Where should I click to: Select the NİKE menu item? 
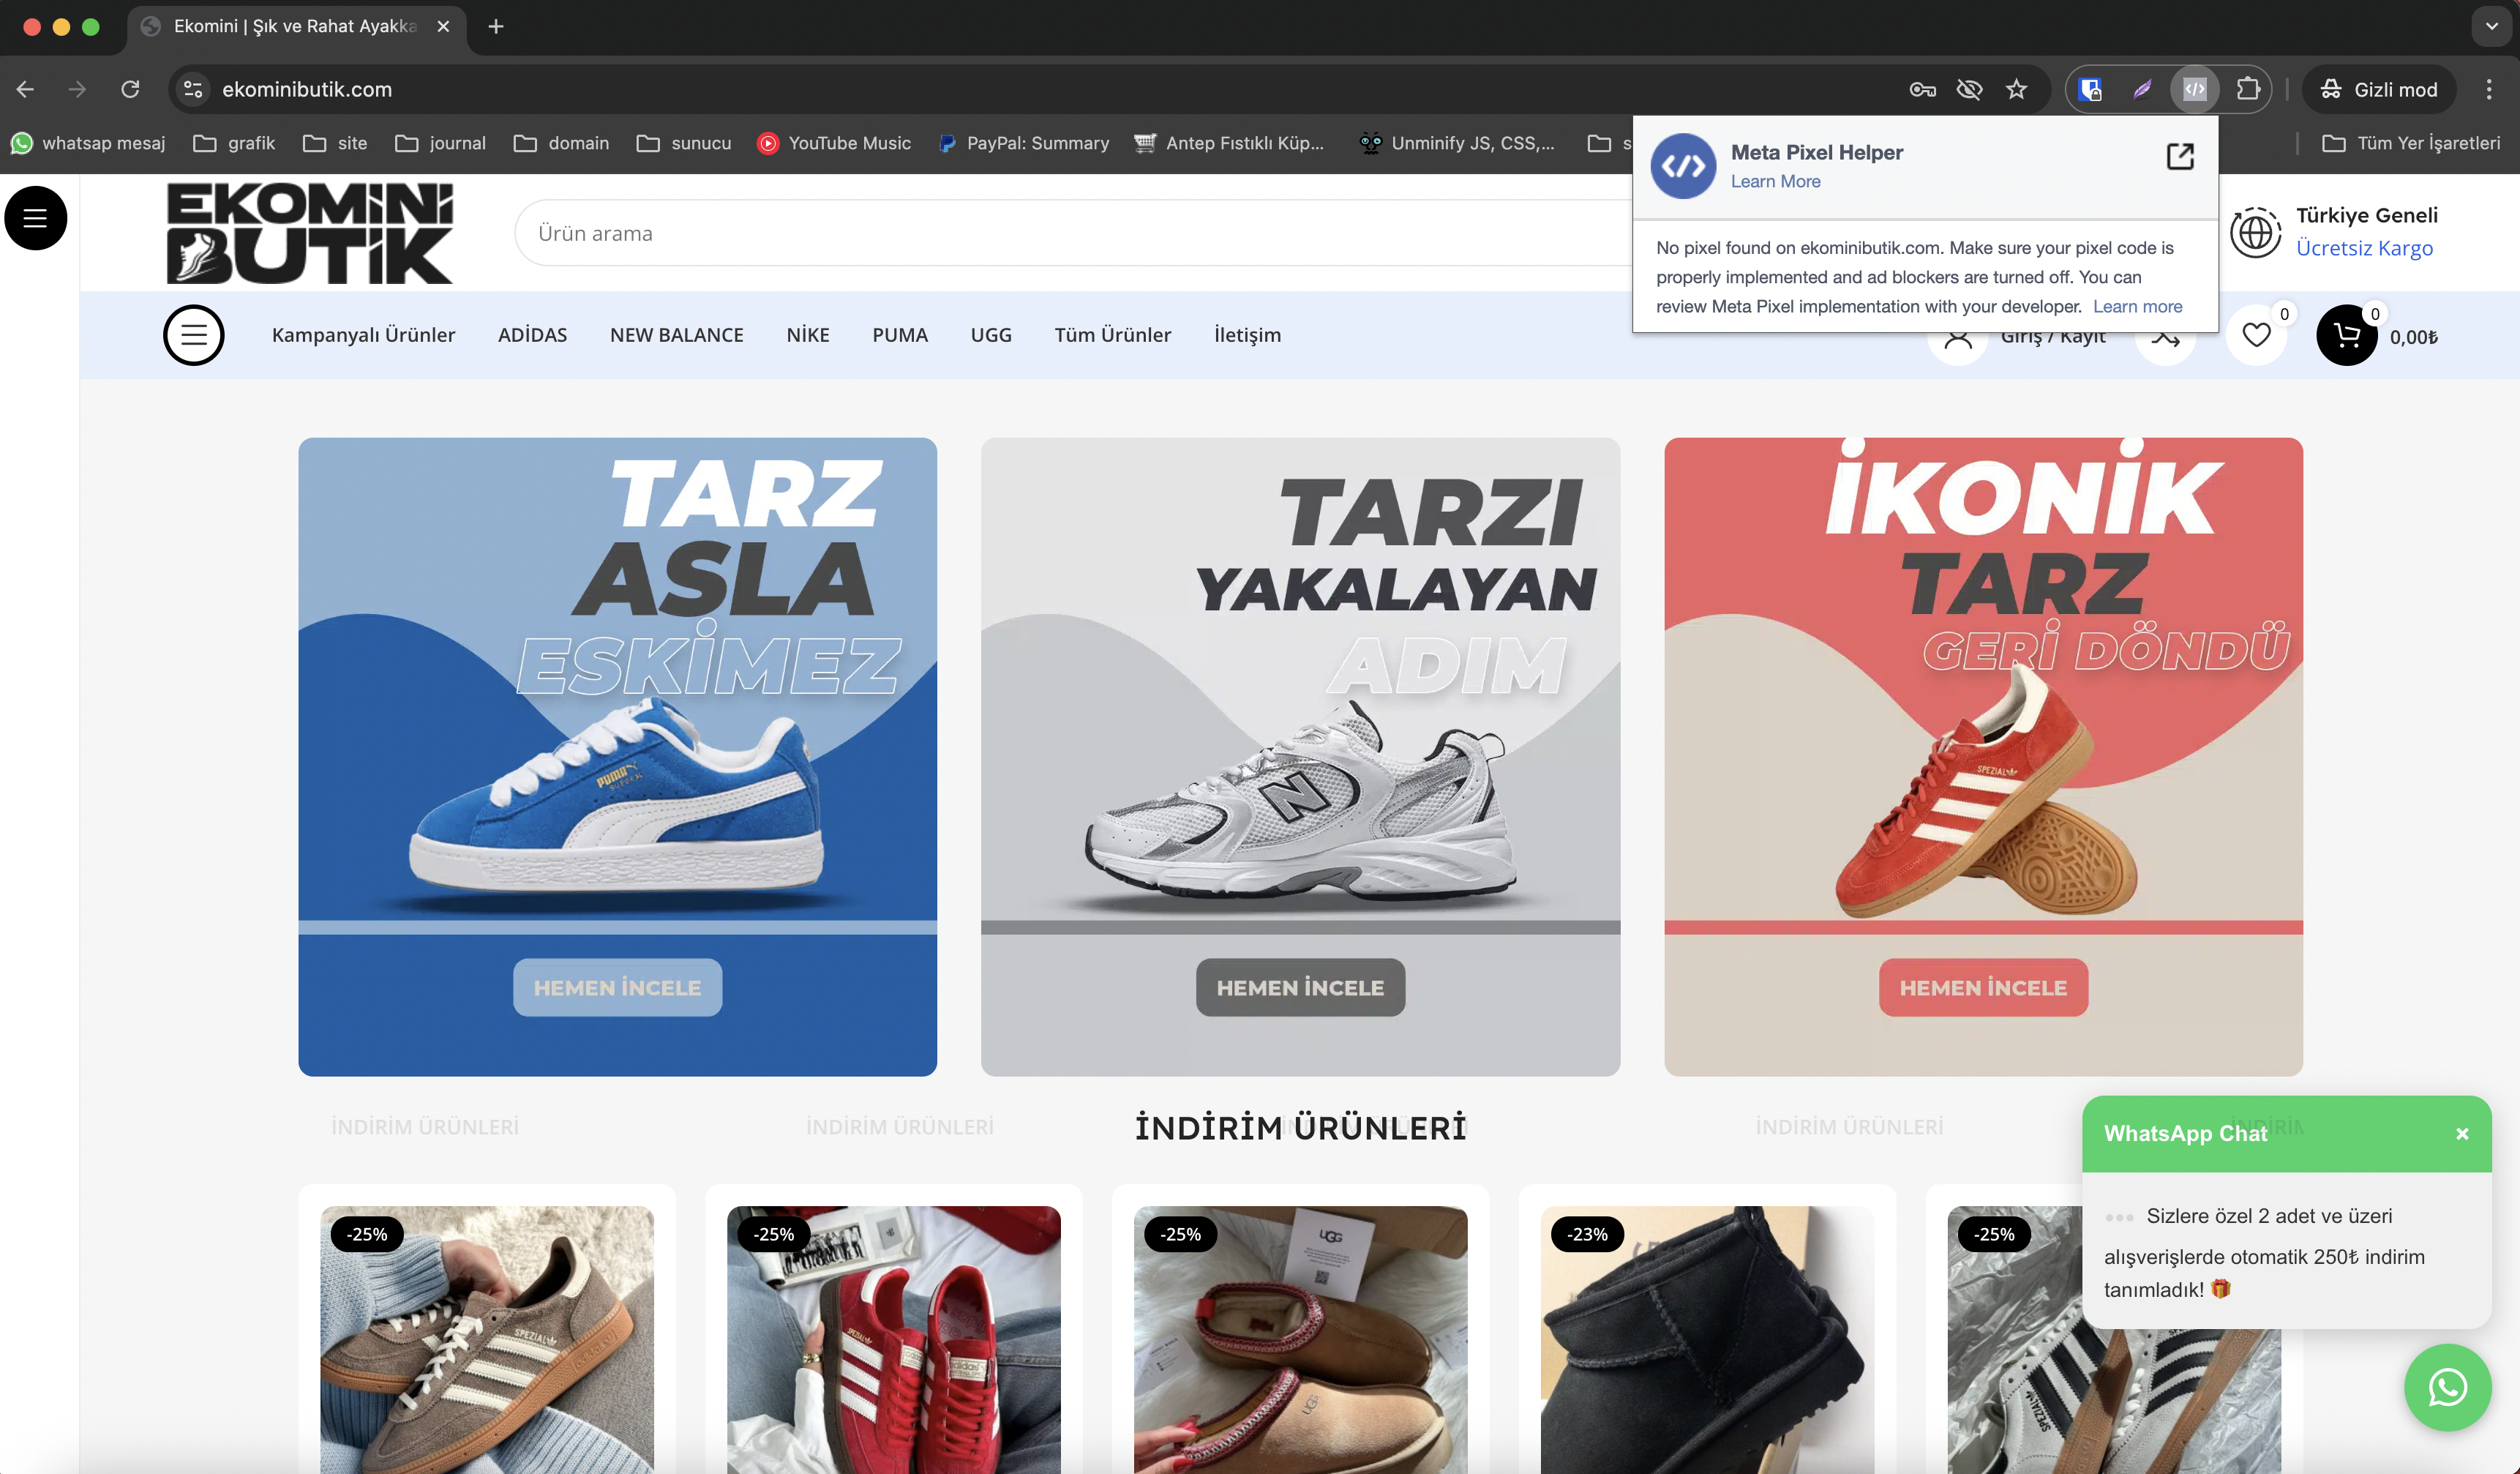[808, 335]
